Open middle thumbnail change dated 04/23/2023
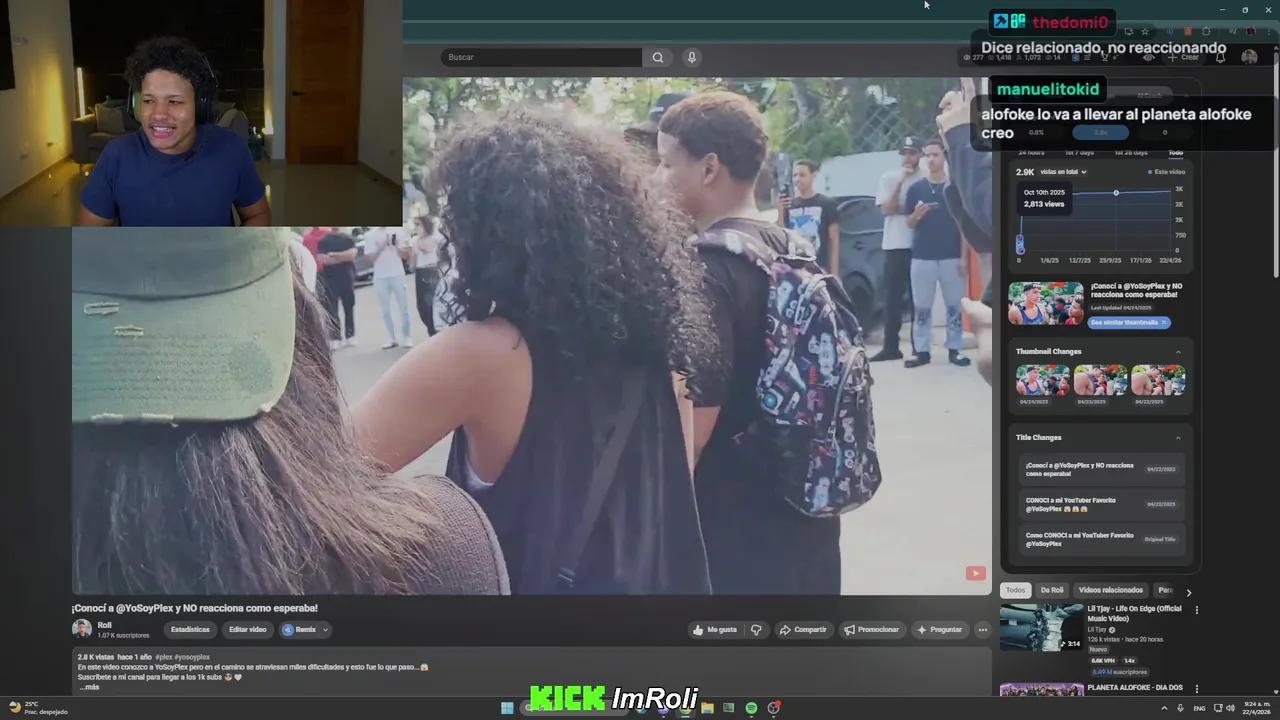The height and width of the screenshot is (720, 1280). click(x=1101, y=380)
